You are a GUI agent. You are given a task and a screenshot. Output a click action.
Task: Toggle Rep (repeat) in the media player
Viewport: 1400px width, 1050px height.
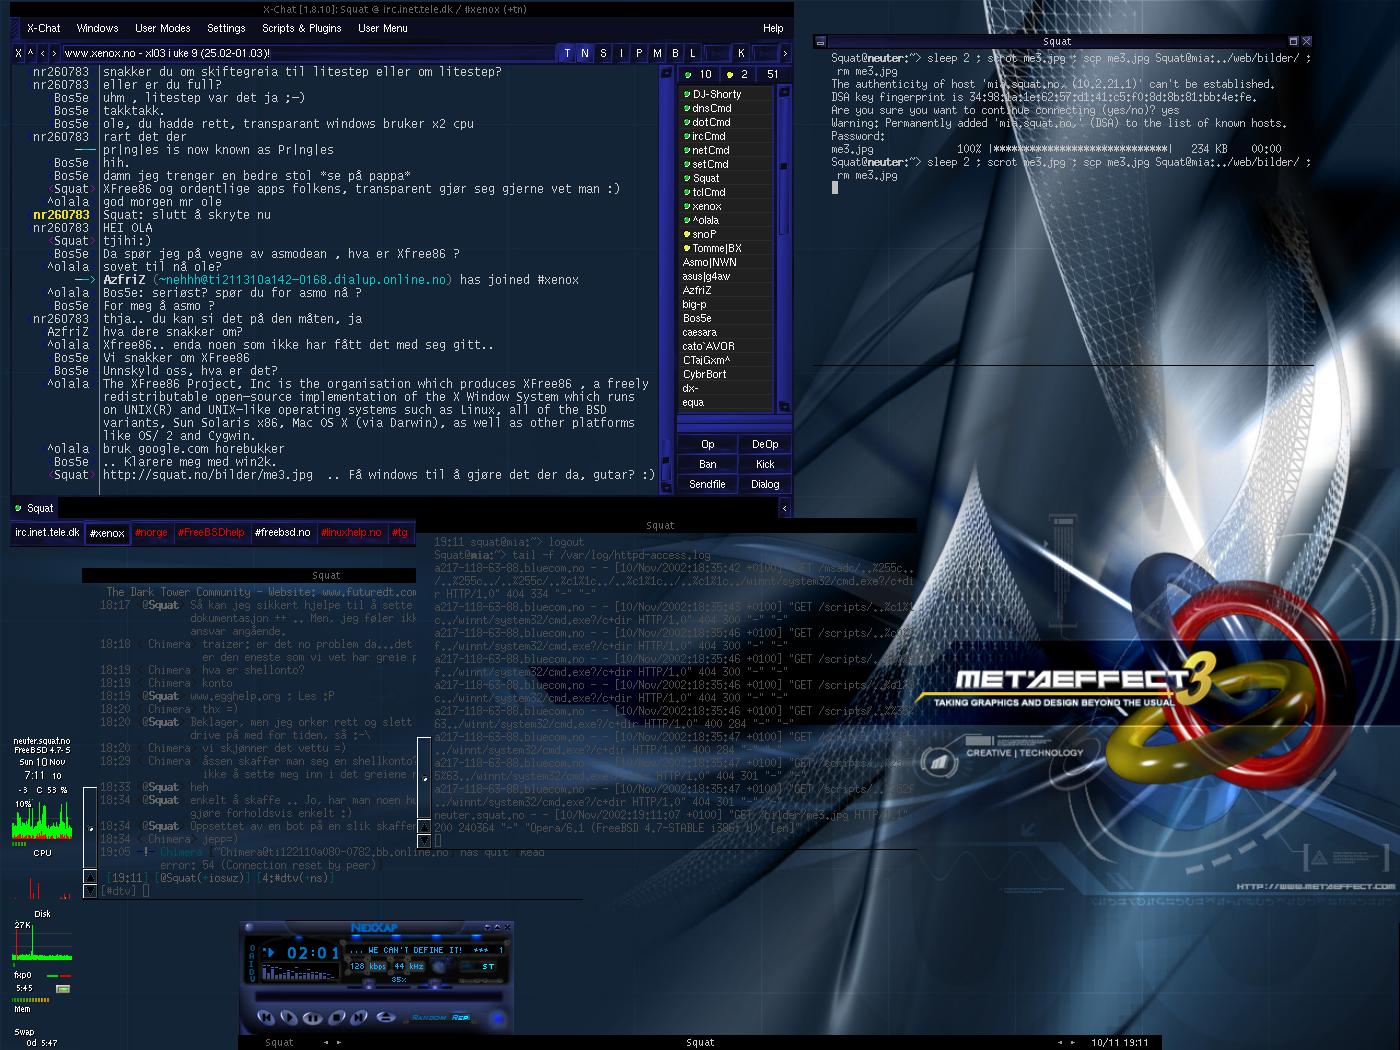click(x=460, y=1018)
